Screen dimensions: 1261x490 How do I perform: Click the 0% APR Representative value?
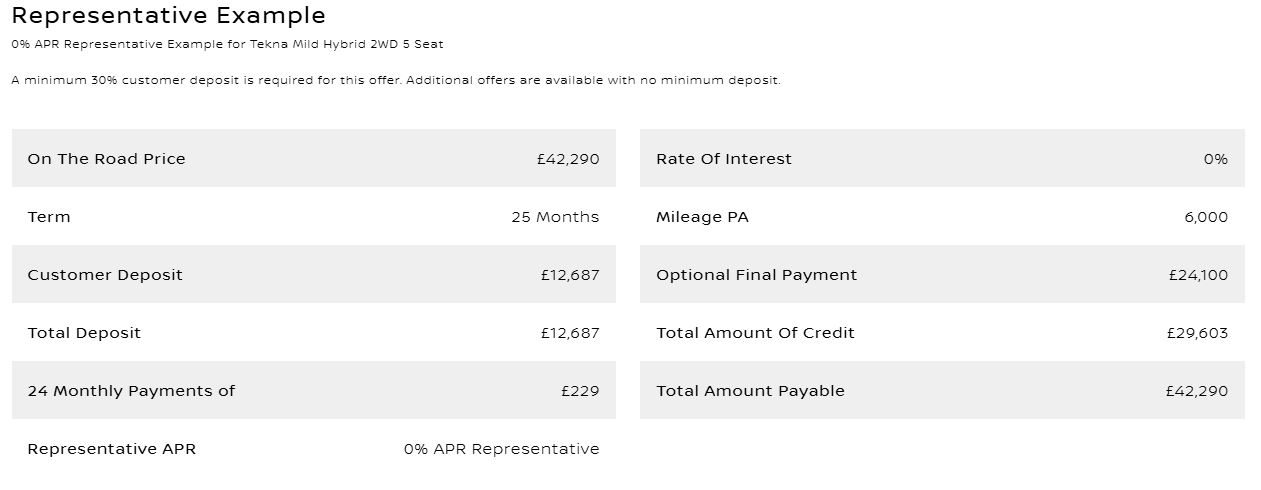click(501, 449)
